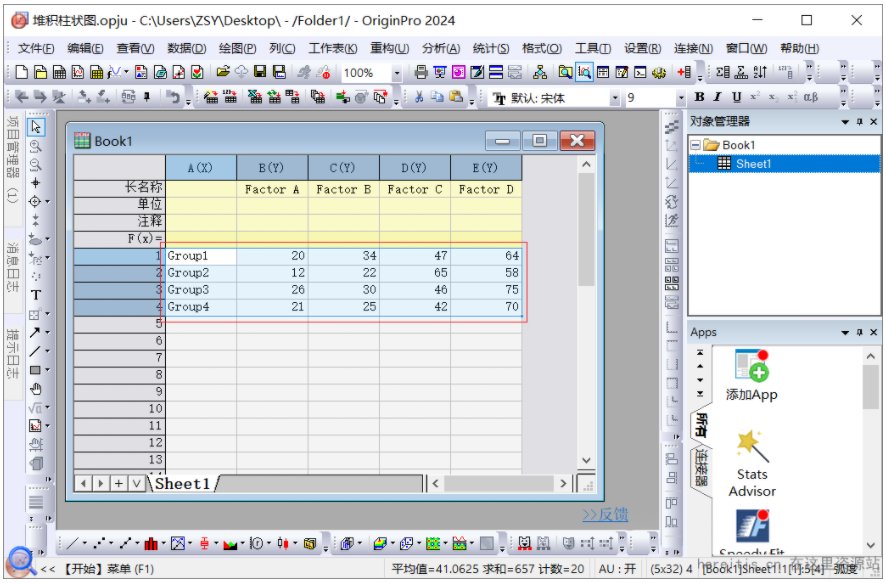Viewport: 886px width, 583px height.
Task: Toggle pin on Object Manager panel
Action: [859, 121]
